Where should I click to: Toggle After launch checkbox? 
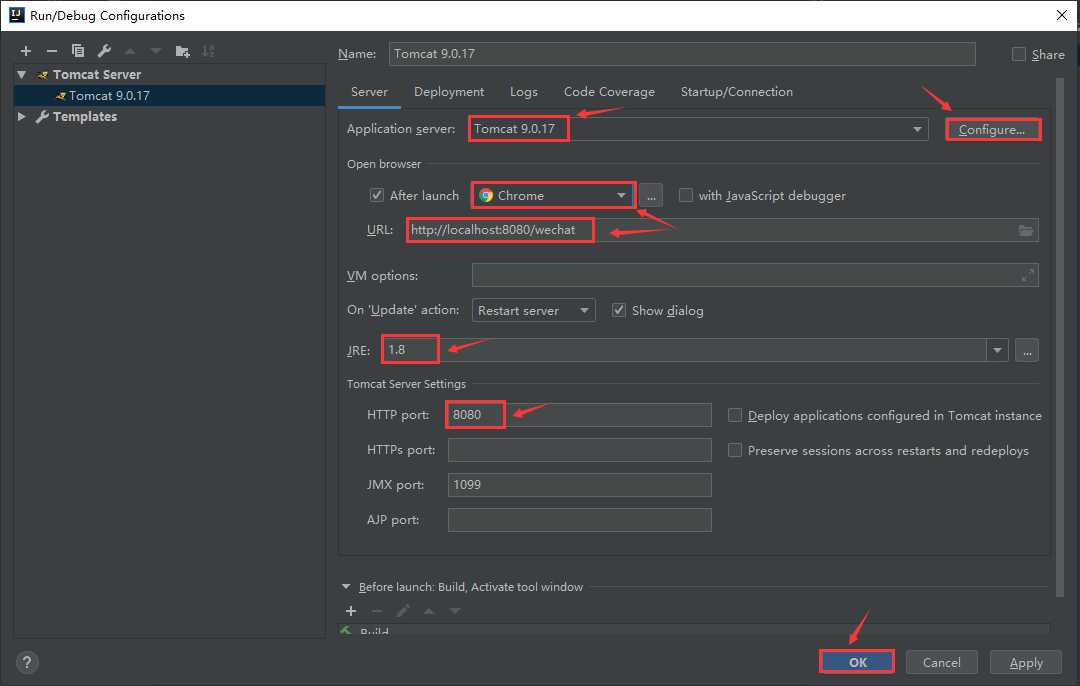(x=377, y=196)
